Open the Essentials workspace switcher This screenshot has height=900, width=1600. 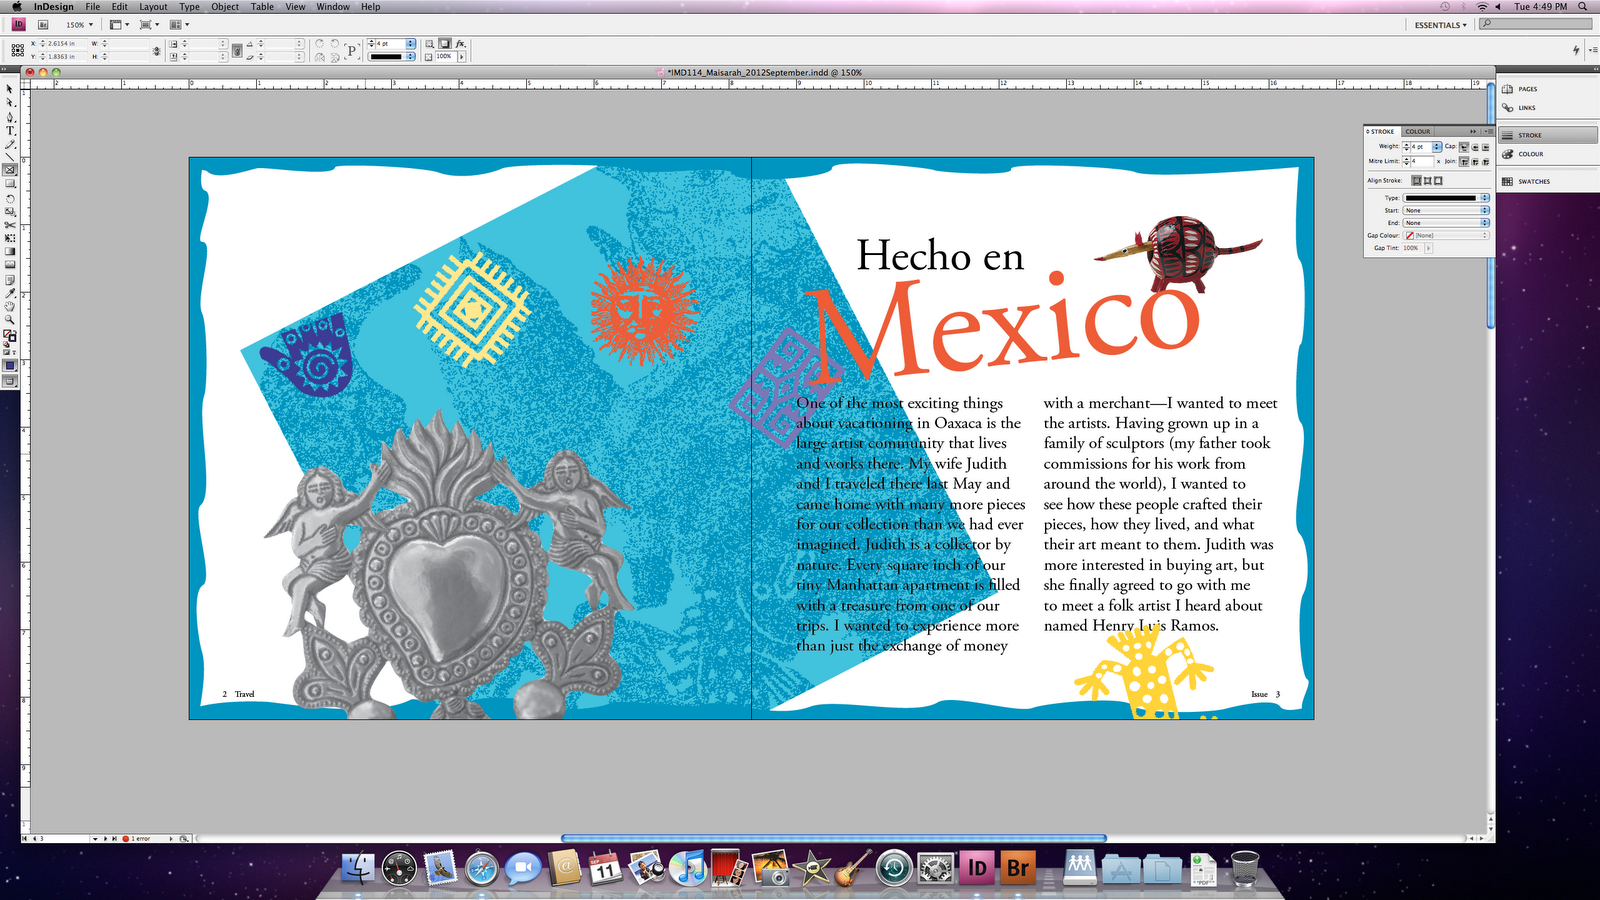coord(1440,25)
